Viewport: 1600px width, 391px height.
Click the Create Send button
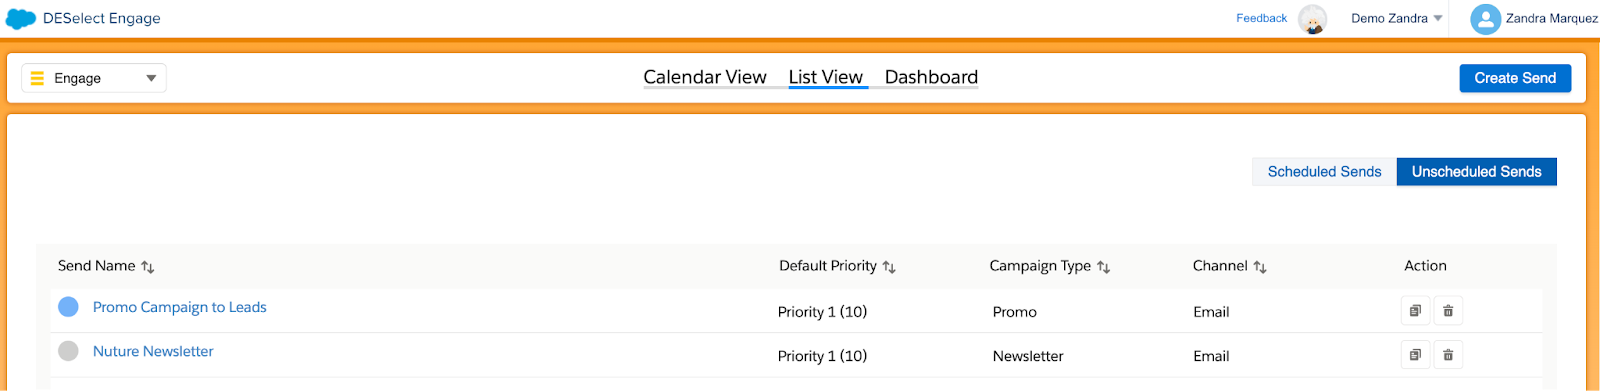pyautogui.click(x=1515, y=78)
